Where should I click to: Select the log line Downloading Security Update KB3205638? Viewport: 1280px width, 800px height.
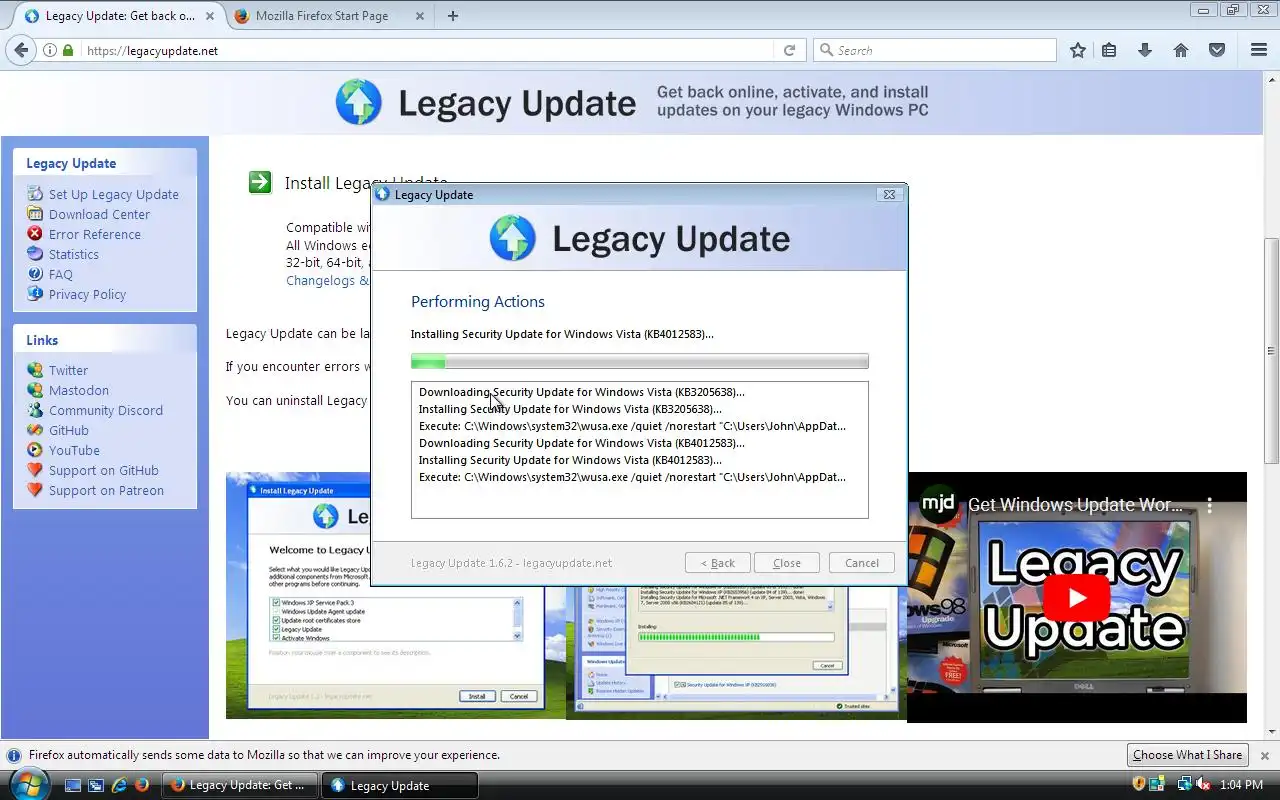pyautogui.click(x=581, y=392)
